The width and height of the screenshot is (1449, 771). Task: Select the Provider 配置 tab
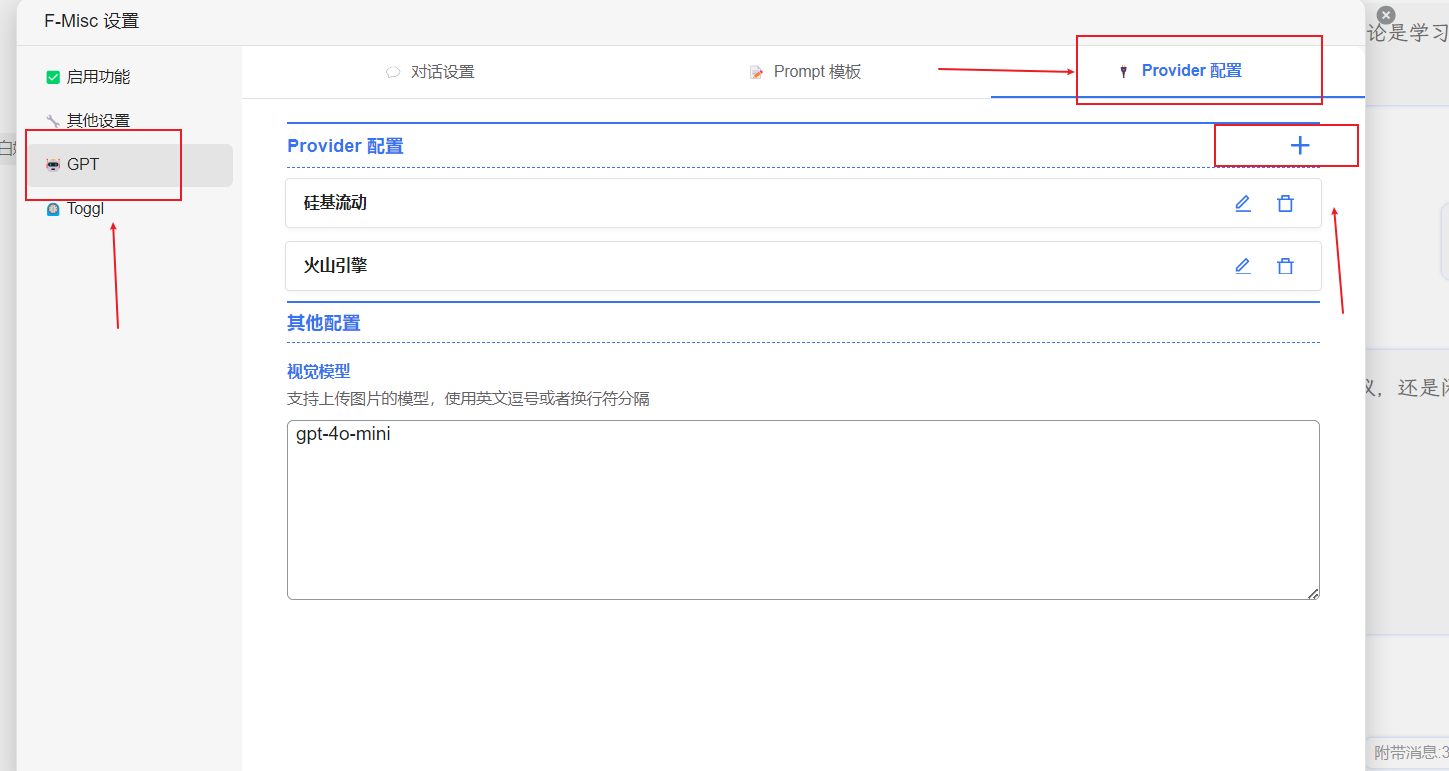pos(1180,71)
